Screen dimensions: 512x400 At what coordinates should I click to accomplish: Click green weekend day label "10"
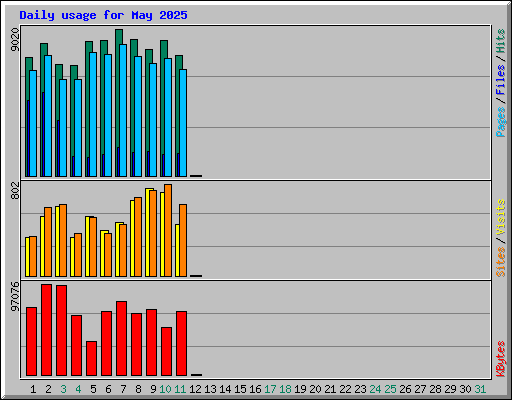pyautogui.click(x=165, y=389)
